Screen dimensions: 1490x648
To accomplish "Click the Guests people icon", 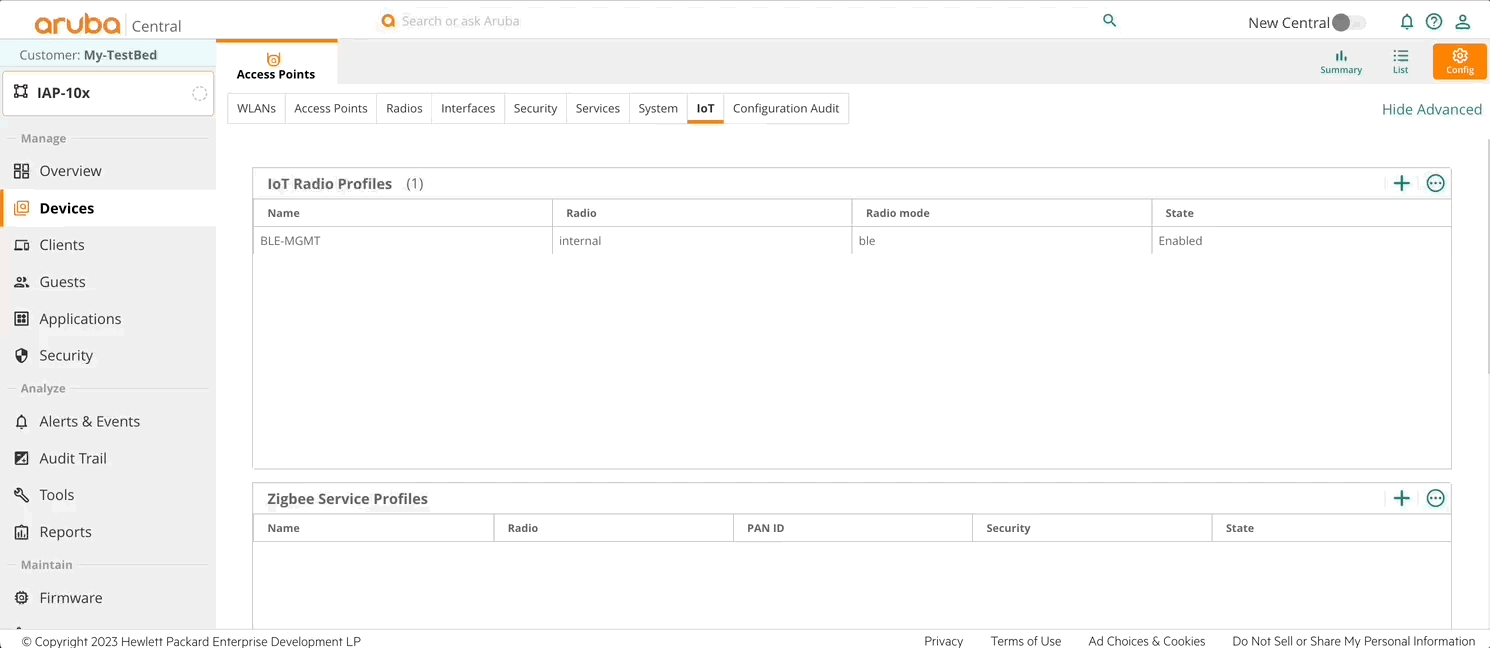I will click(22, 282).
